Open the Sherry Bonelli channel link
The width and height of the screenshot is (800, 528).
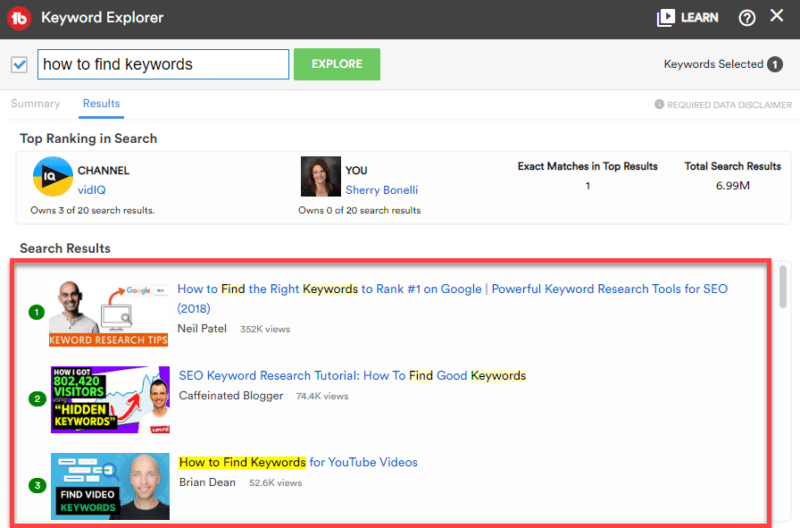pyautogui.click(x=383, y=190)
